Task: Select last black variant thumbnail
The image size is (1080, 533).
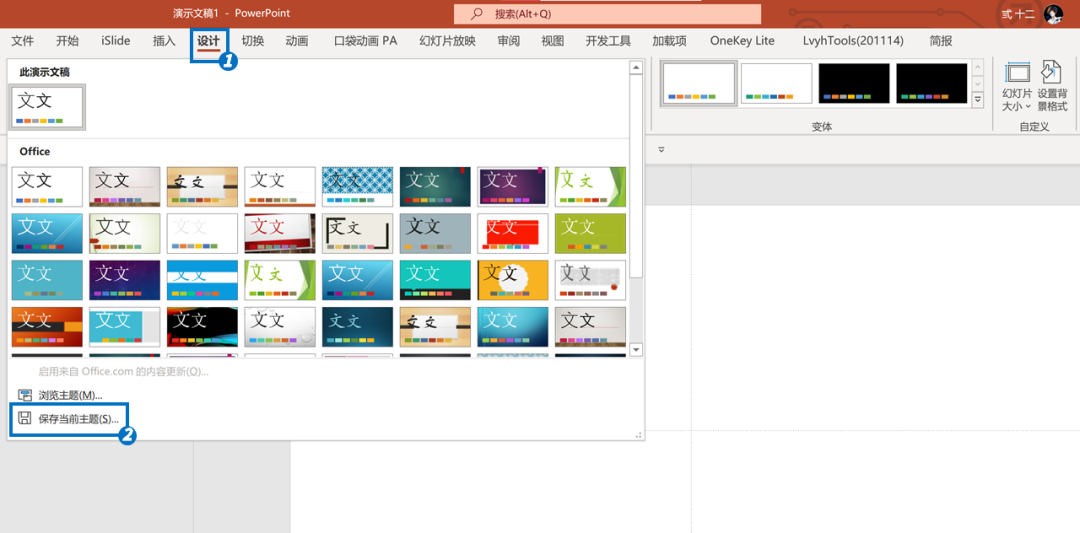Action: pos(932,83)
